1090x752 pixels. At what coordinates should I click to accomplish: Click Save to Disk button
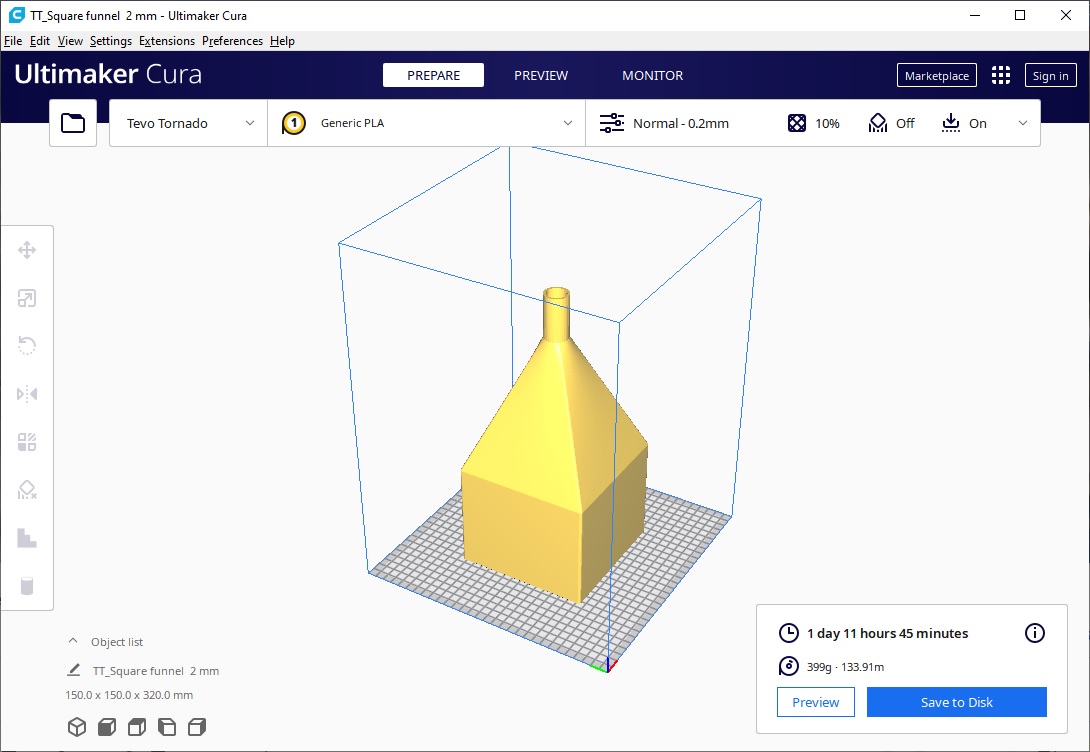[956, 702]
